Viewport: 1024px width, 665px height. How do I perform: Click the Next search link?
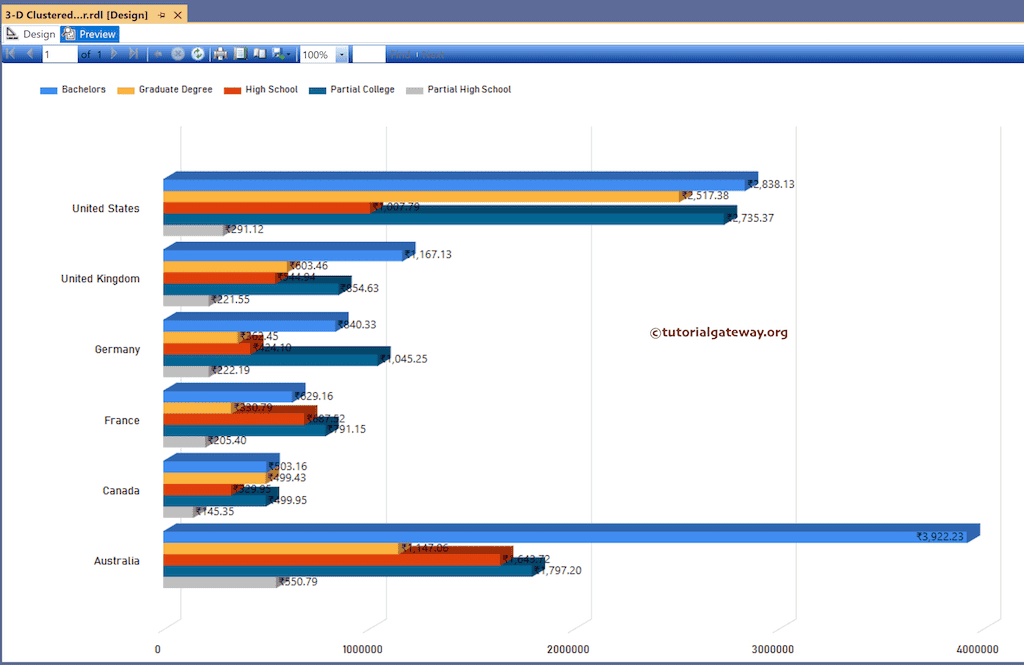click(433, 53)
